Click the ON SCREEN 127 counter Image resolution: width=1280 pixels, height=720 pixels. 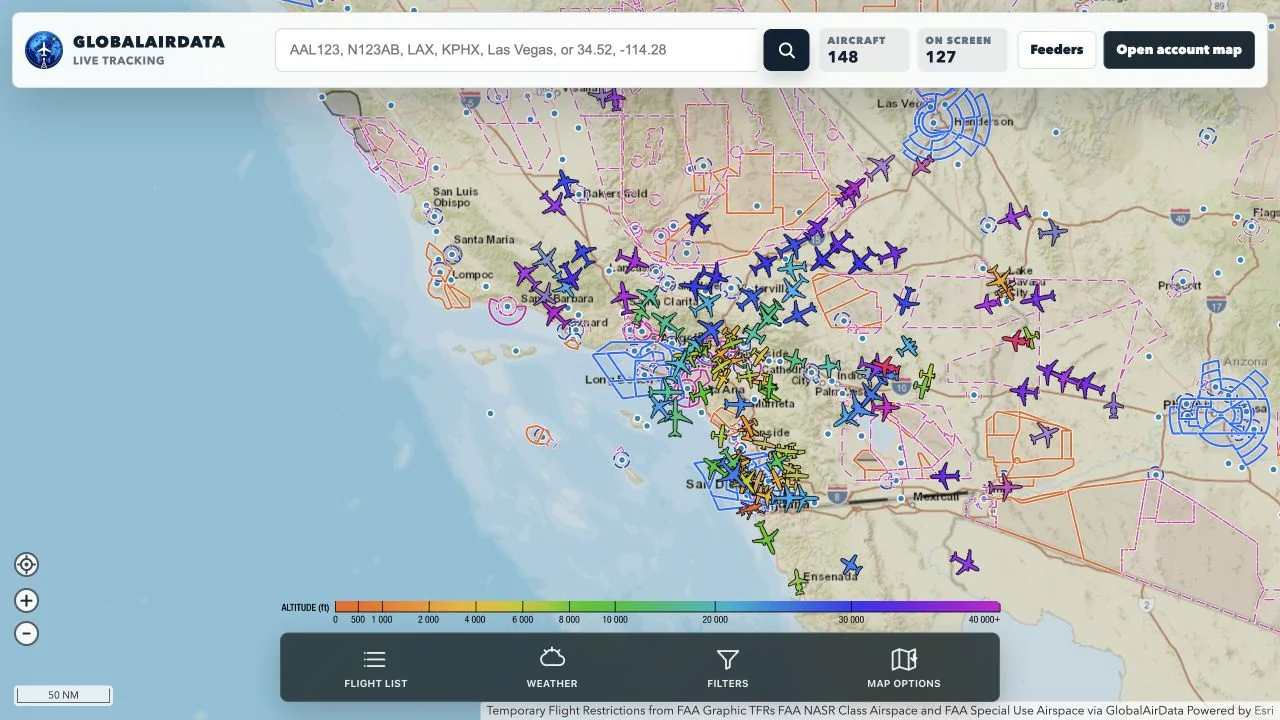(x=962, y=50)
